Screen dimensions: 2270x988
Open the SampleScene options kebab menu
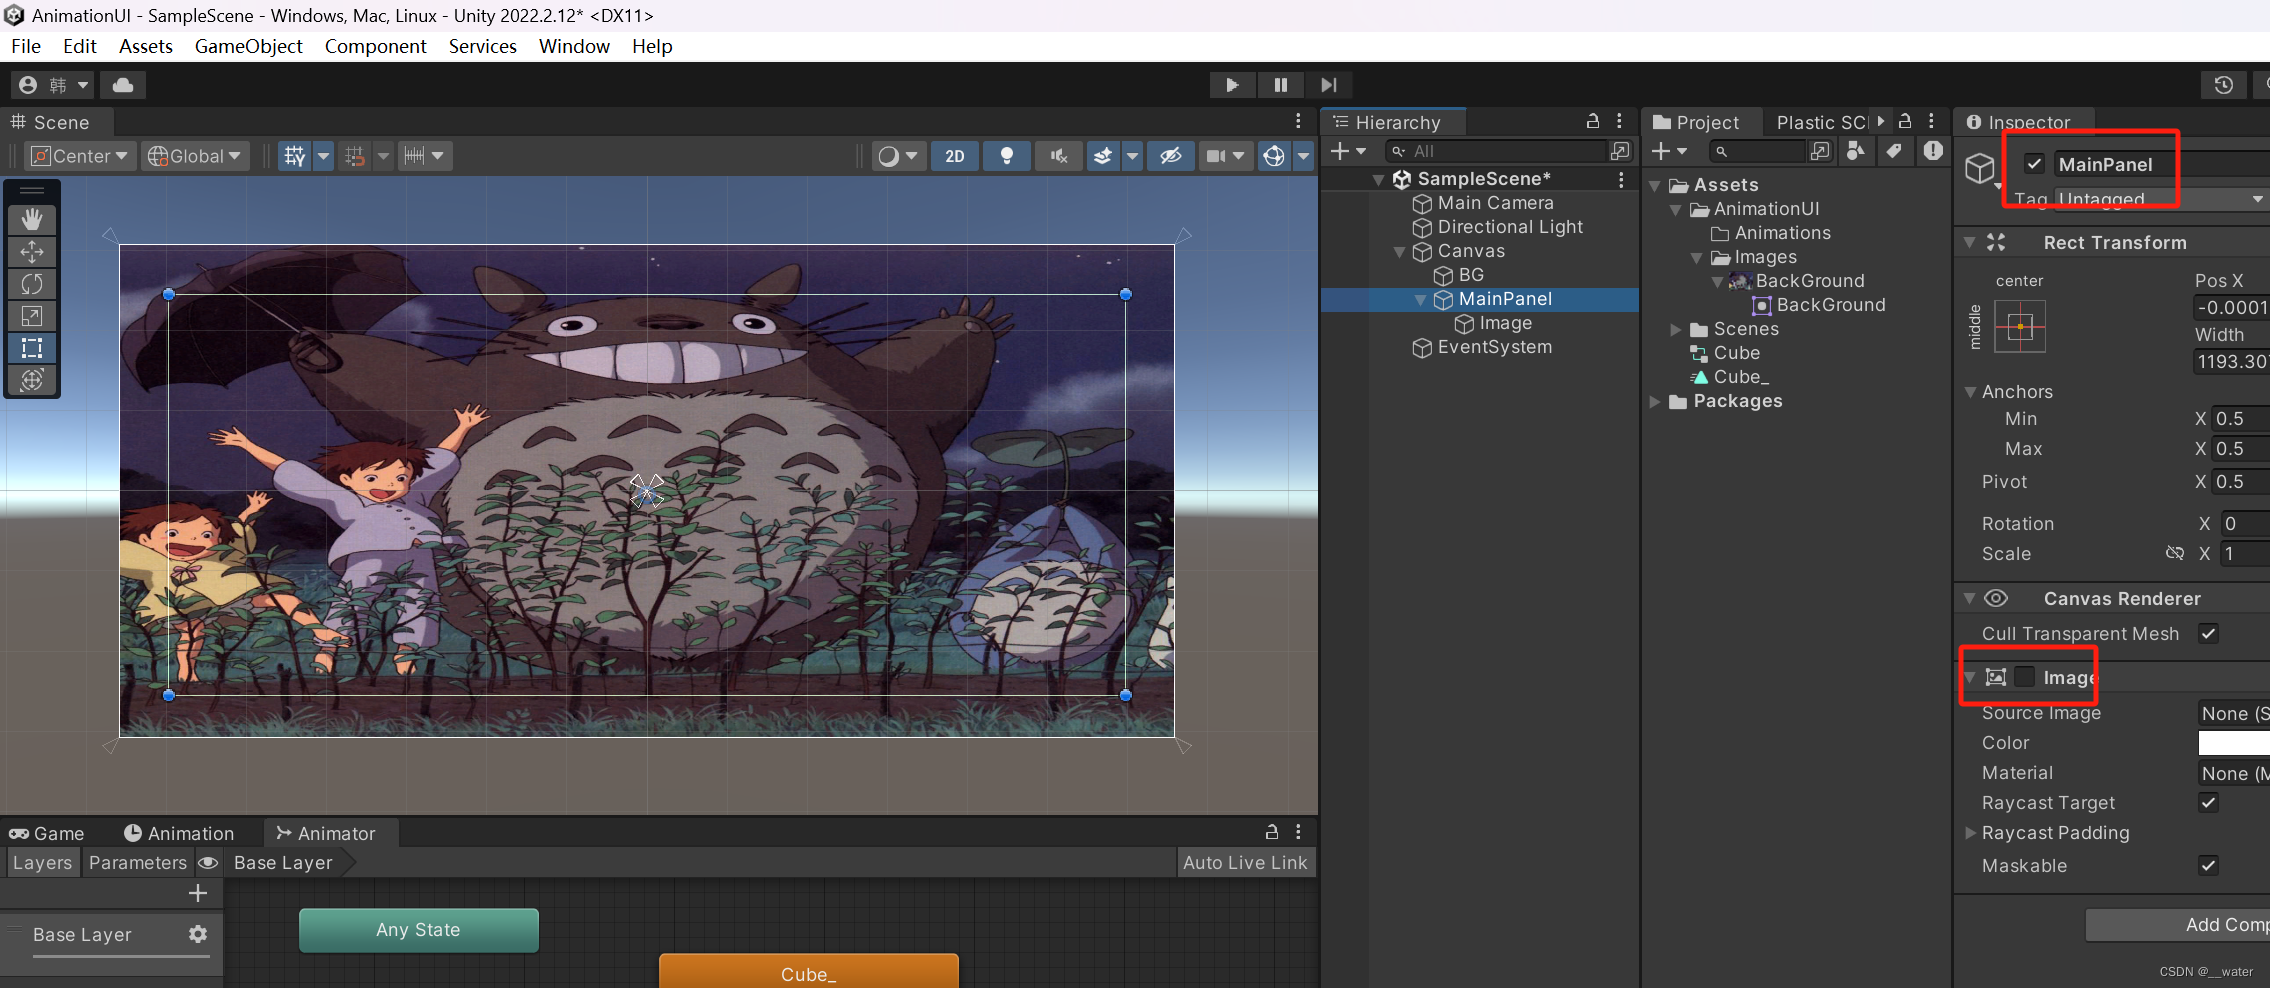pos(1621,179)
